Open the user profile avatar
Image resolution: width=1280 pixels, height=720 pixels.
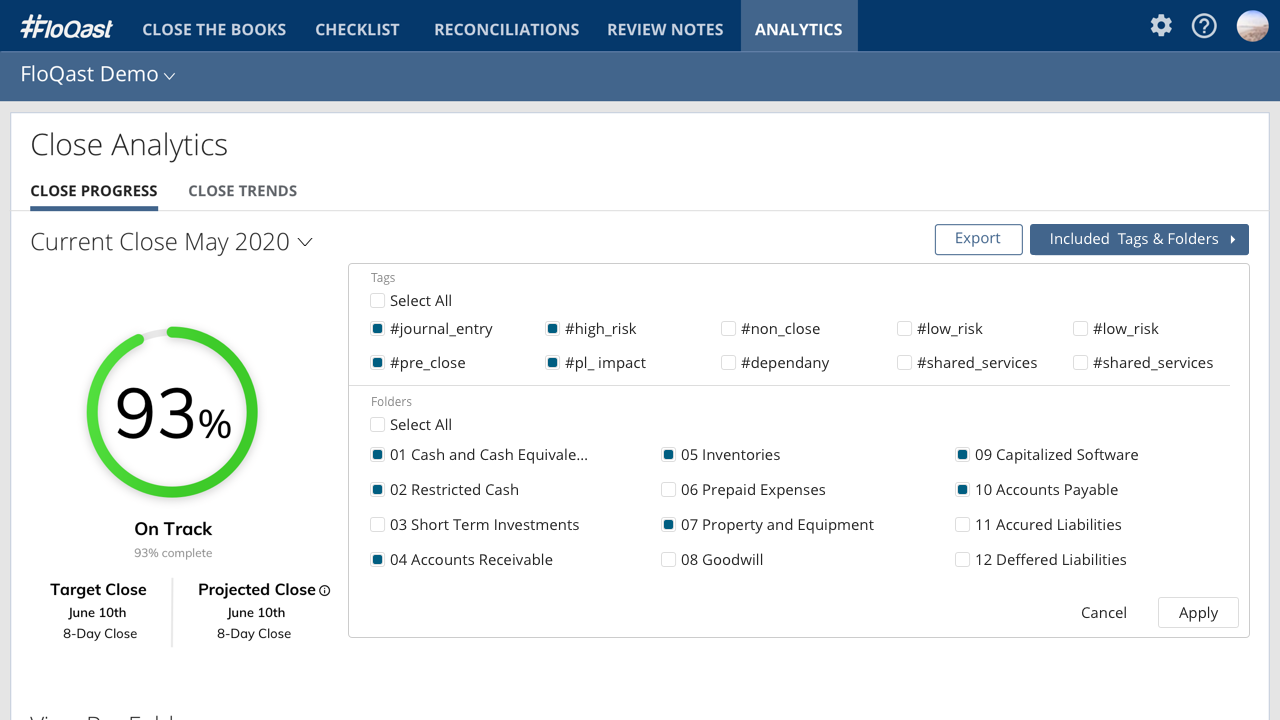(x=1252, y=26)
